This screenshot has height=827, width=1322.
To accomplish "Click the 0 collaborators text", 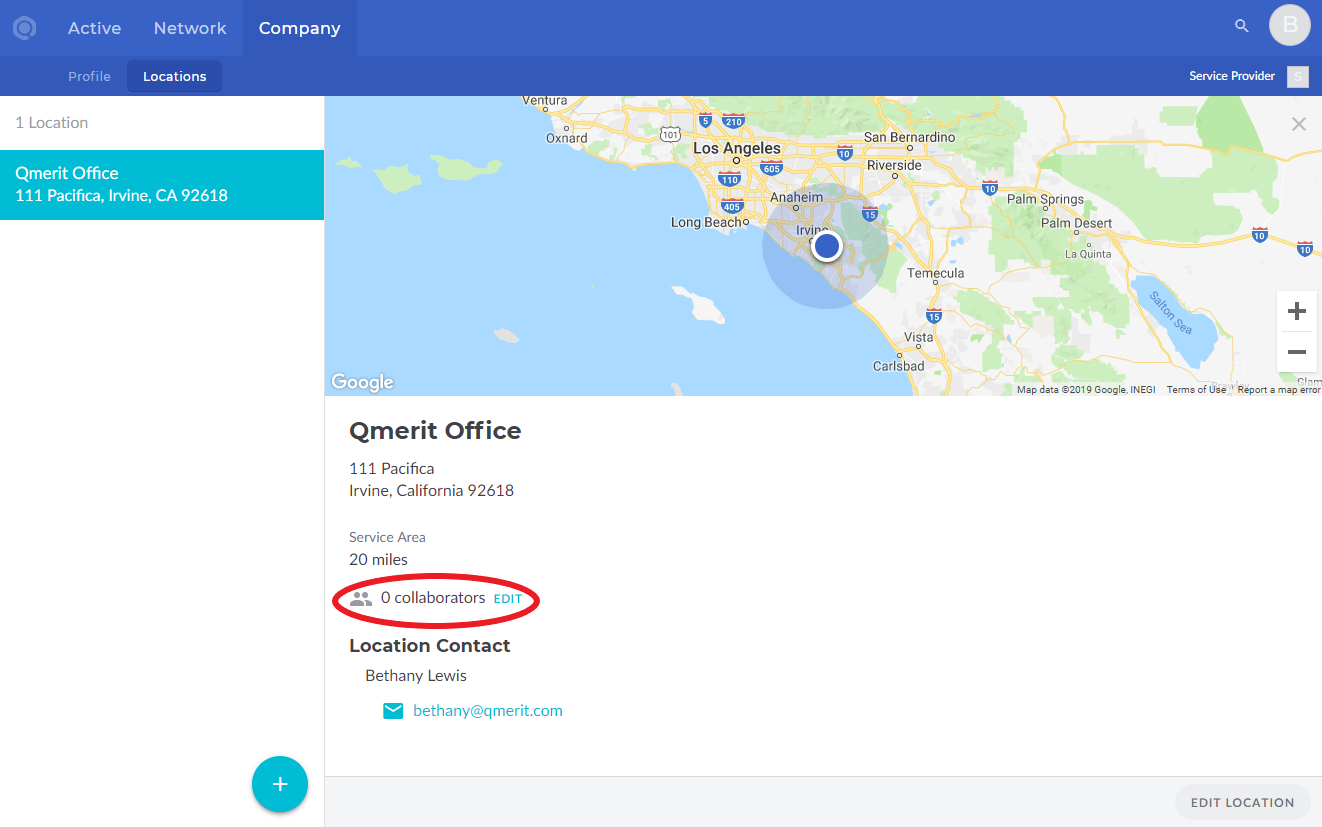I will coord(433,598).
